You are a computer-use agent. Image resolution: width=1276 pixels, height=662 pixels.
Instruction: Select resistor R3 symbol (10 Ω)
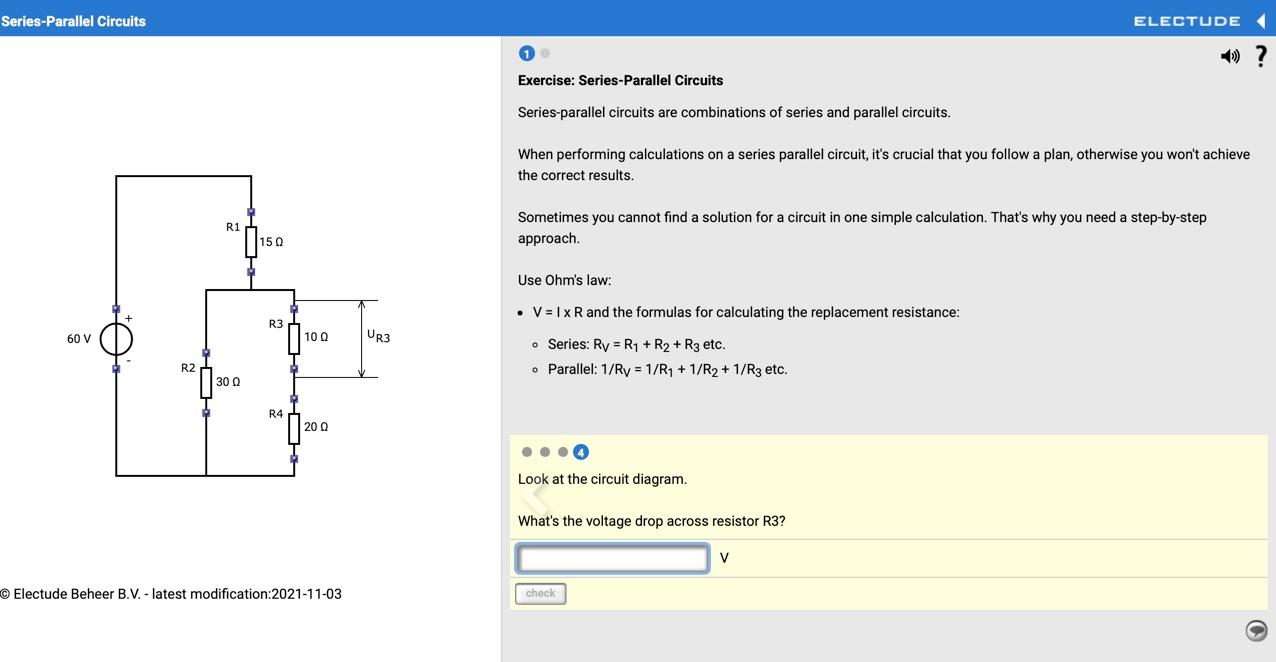pyautogui.click(x=294, y=338)
